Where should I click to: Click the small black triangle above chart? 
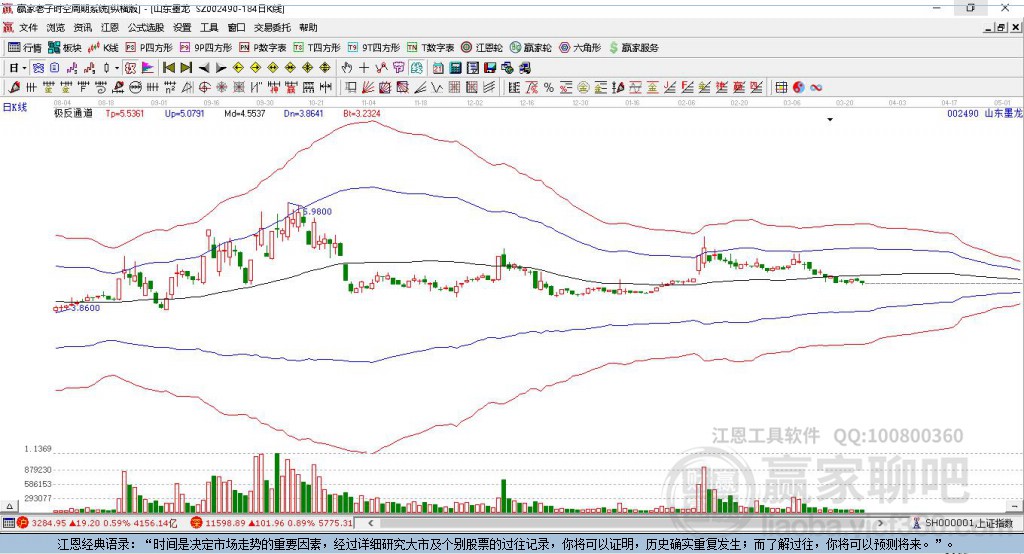pyautogui.click(x=830, y=120)
